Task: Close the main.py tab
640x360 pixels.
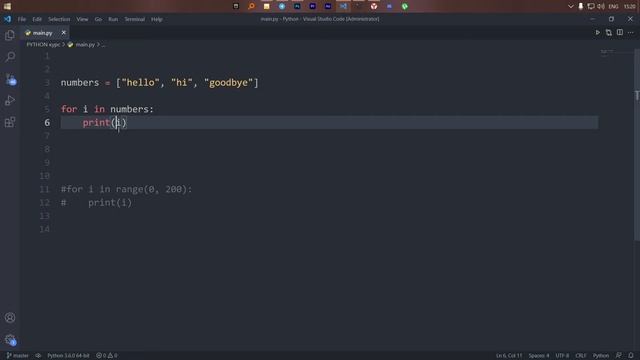Action: coord(63,33)
